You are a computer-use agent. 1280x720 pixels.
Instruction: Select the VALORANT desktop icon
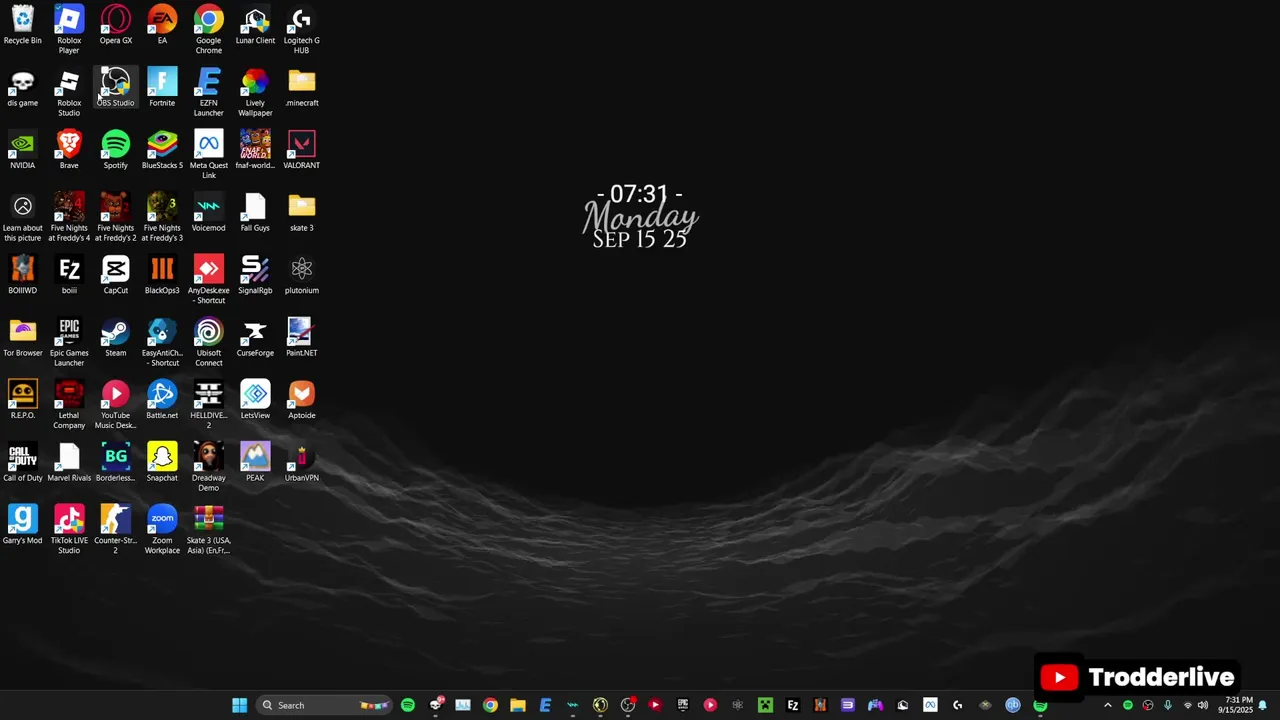301,151
